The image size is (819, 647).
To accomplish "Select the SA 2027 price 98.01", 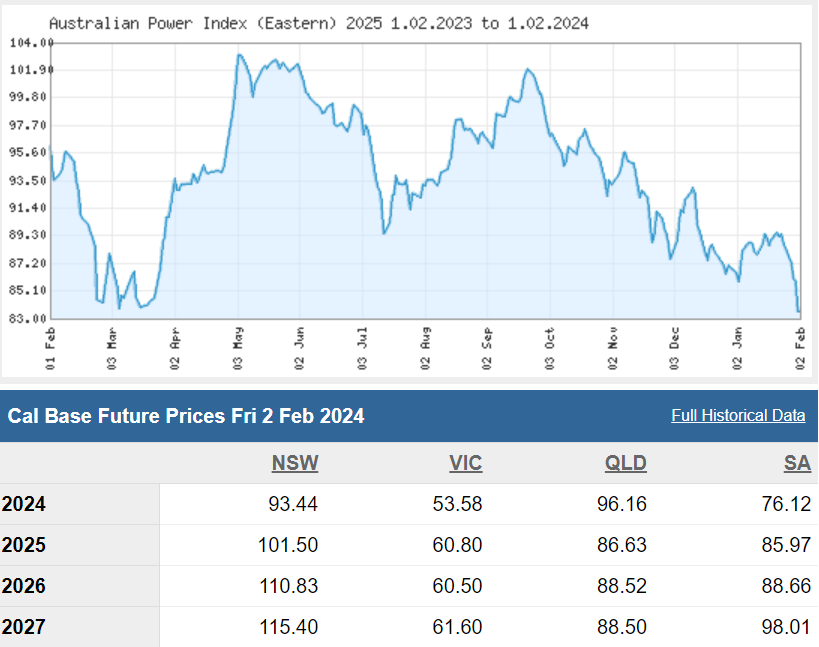I will (x=786, y=627).
